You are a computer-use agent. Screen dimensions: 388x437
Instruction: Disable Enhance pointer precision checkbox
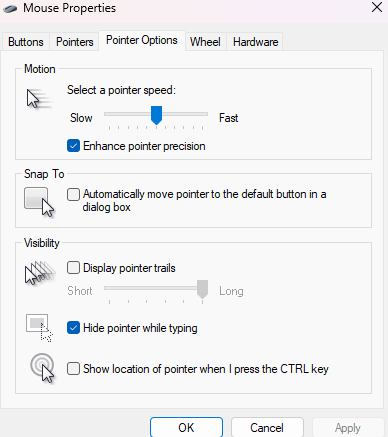click(73, 146)
